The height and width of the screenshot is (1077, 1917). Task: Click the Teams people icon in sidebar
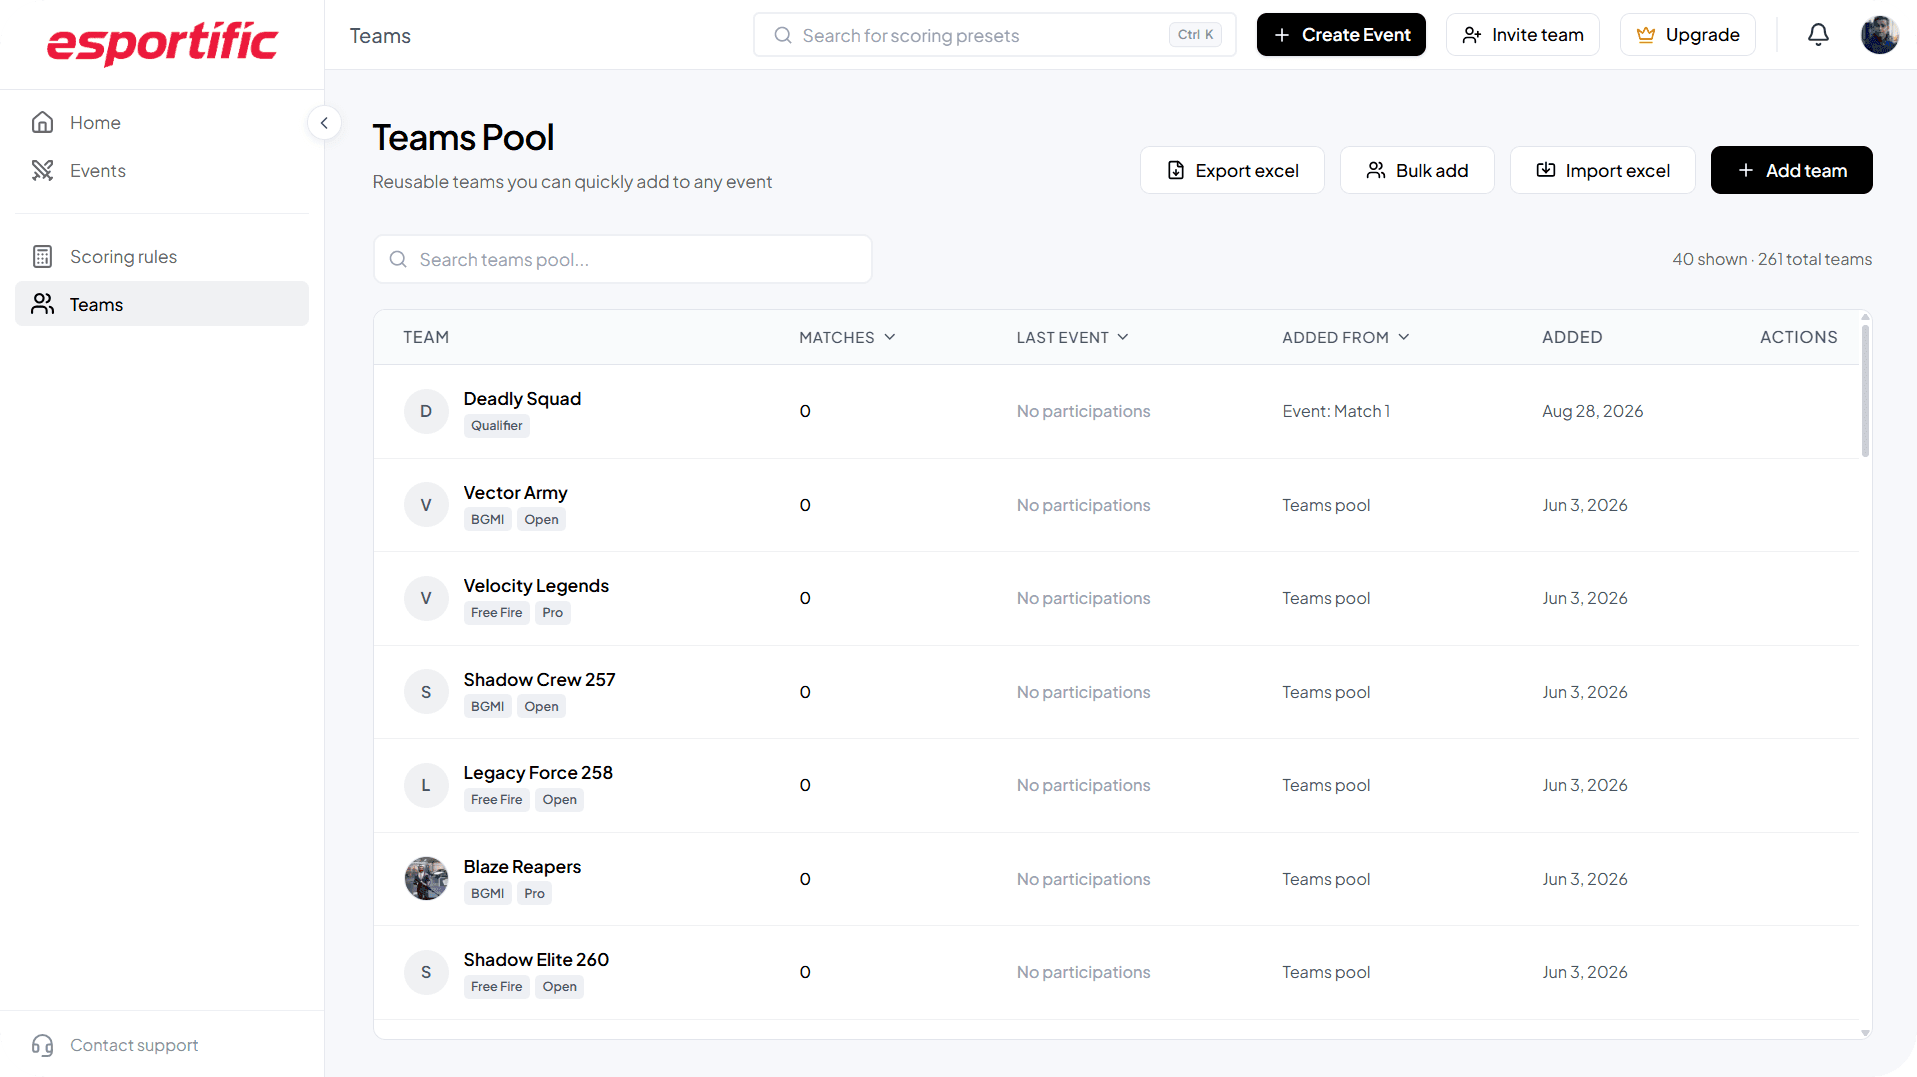[x=42, y=304]
